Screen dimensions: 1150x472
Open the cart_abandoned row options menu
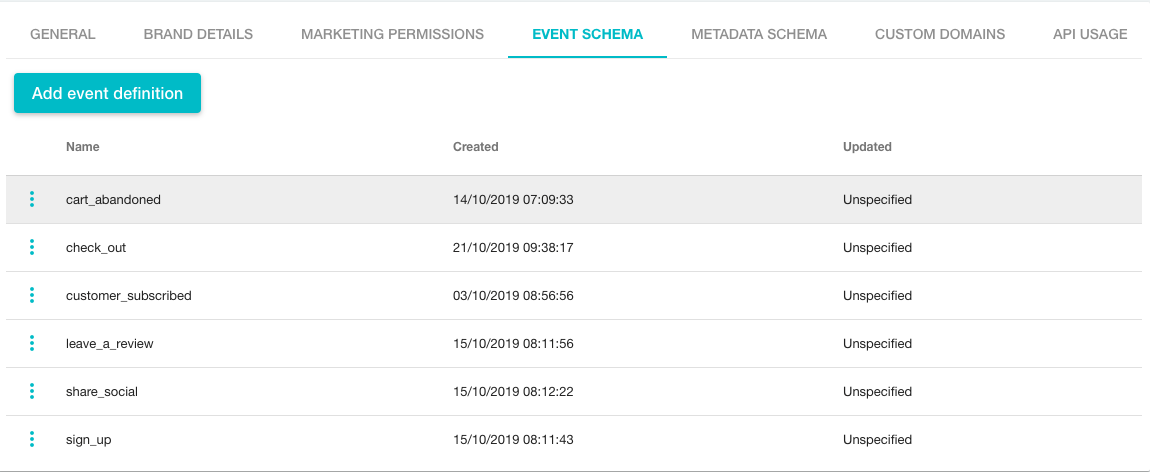pyautogui.click(x=32, y=199)
